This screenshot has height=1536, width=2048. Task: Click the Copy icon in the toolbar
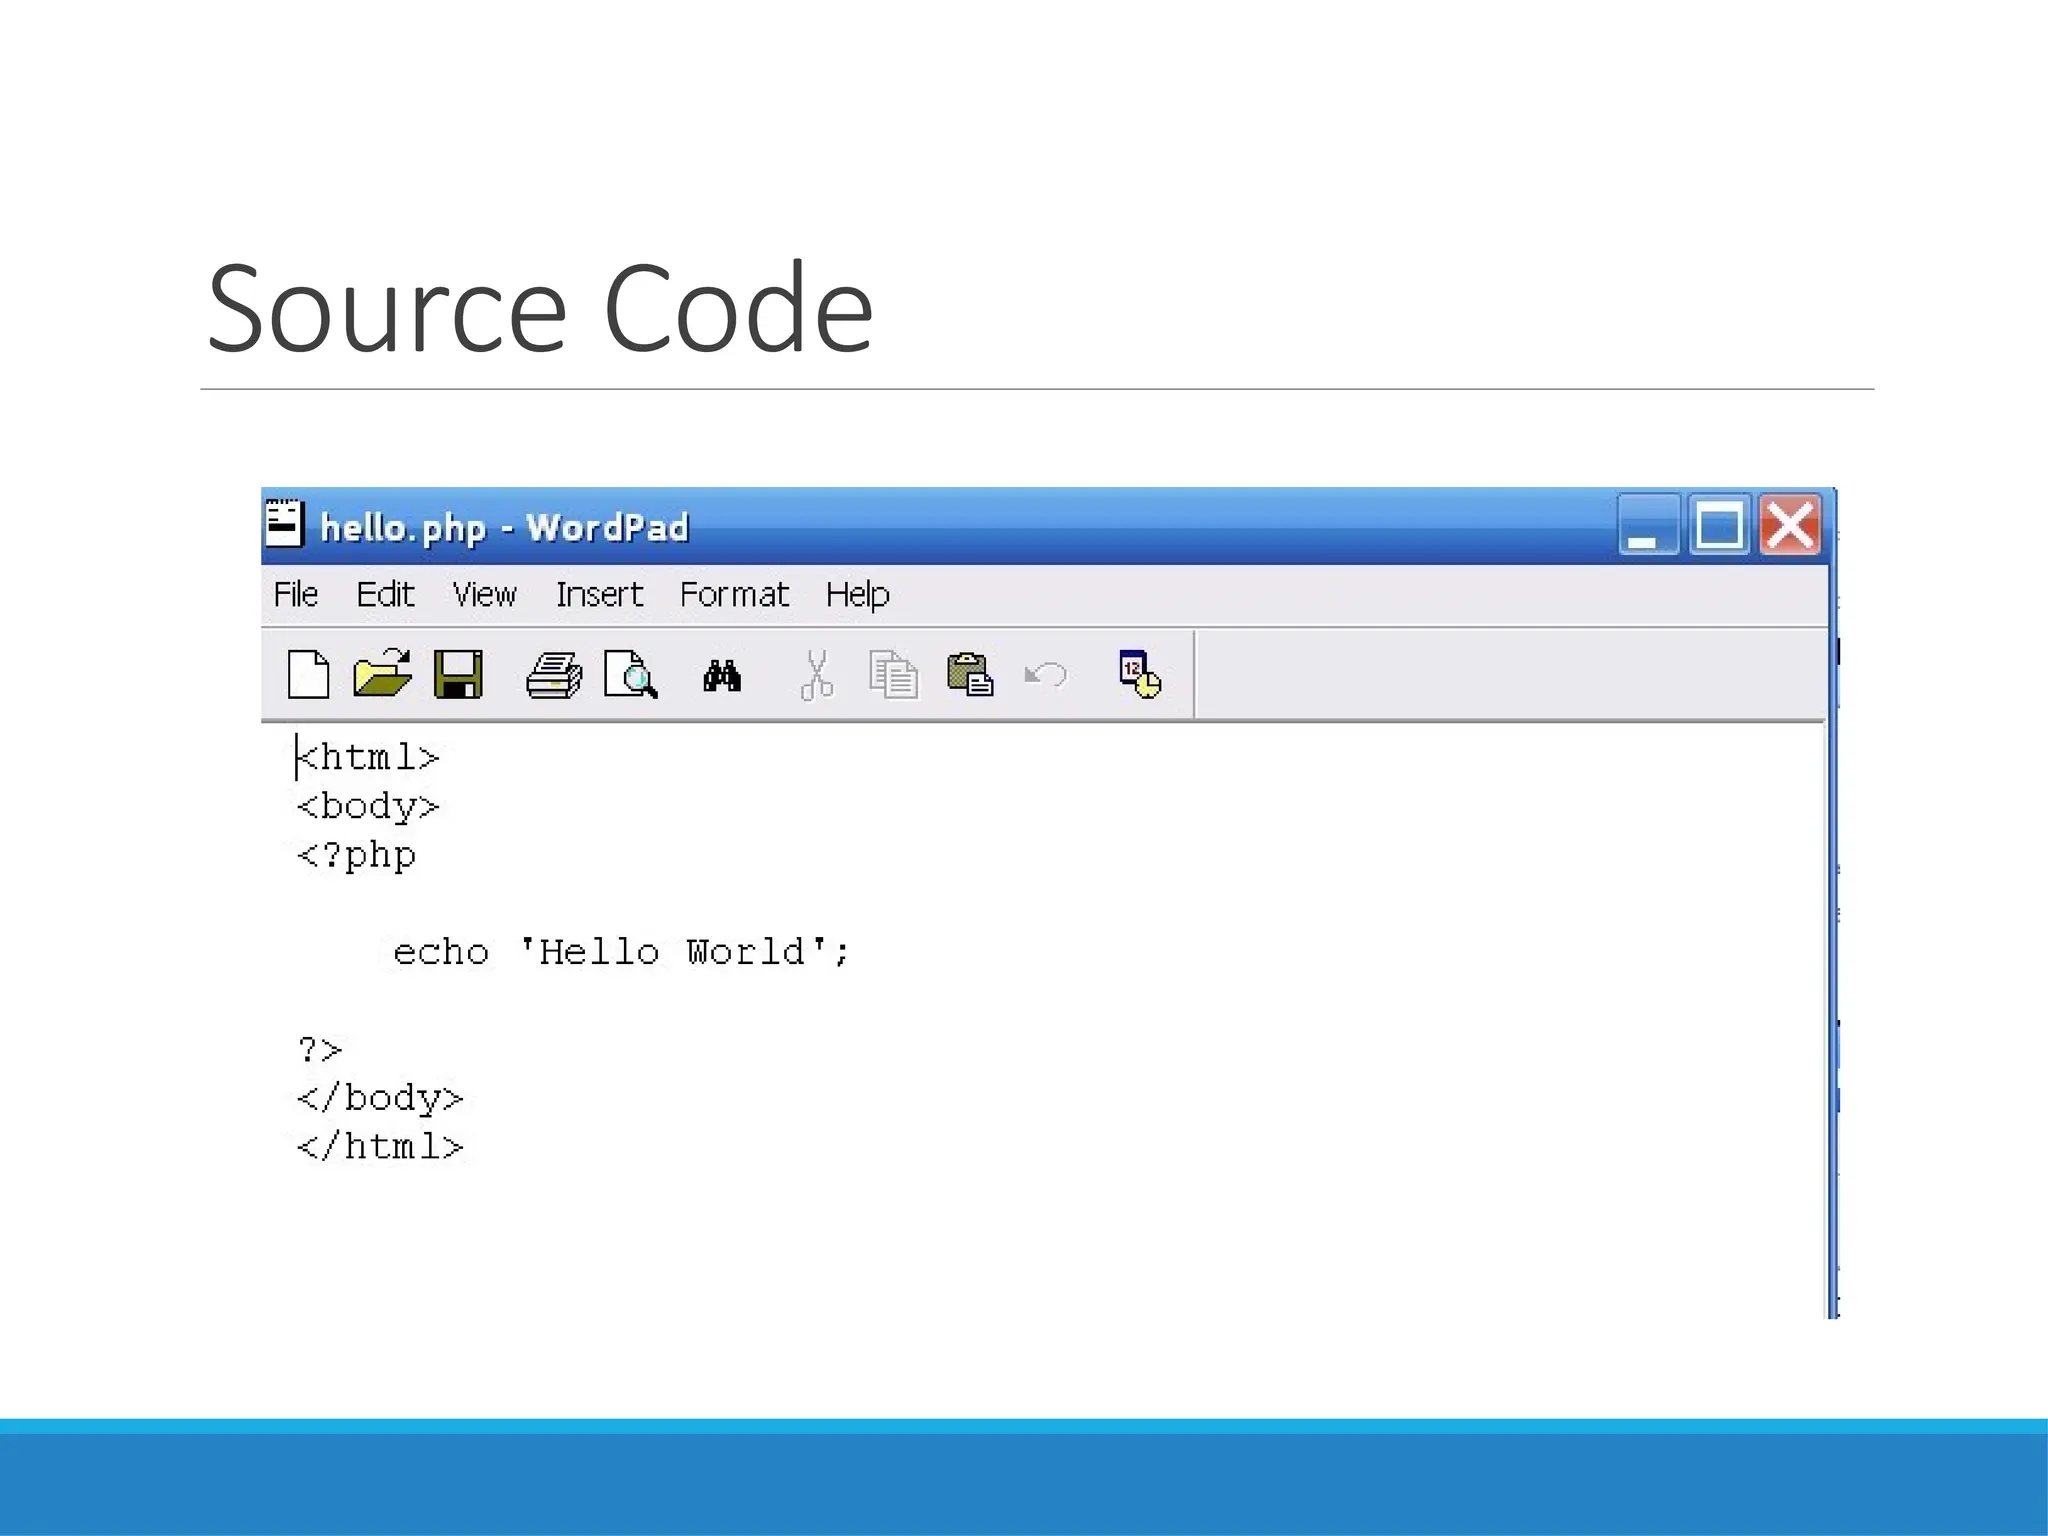tap(893, 674)
